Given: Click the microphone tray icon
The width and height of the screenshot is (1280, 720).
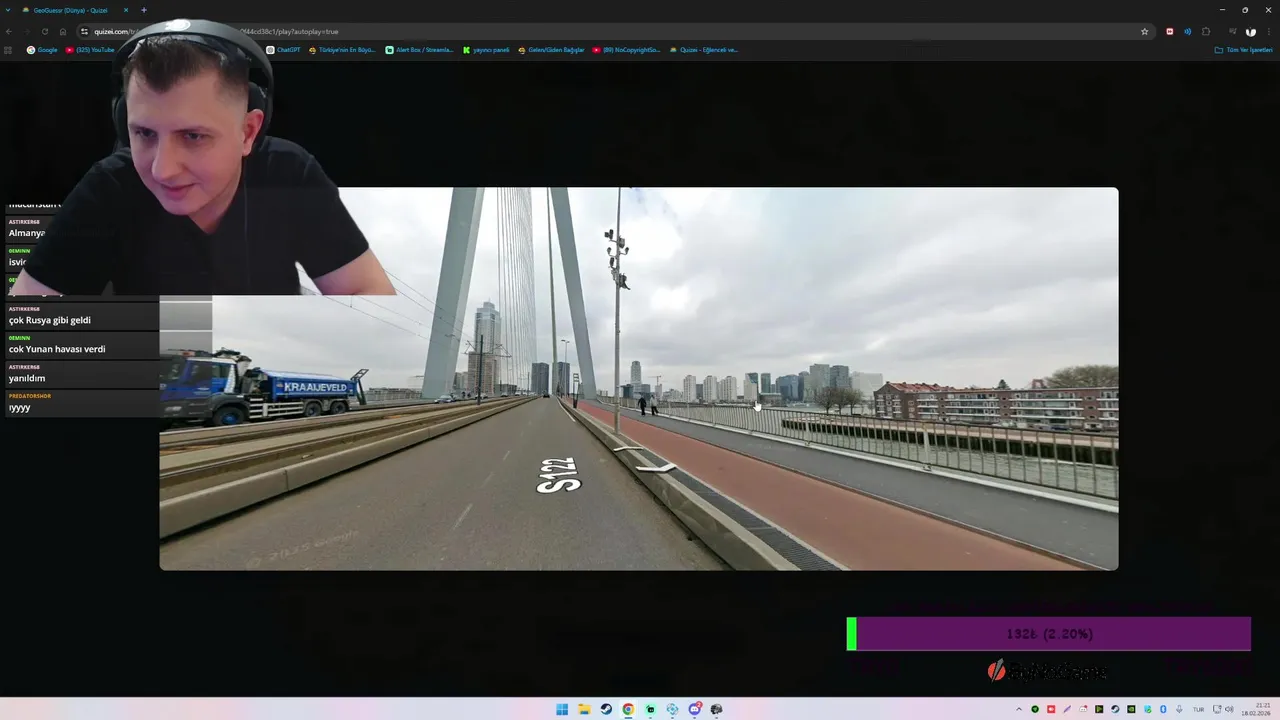Looking at the screenshot, I should (1179, 709).
